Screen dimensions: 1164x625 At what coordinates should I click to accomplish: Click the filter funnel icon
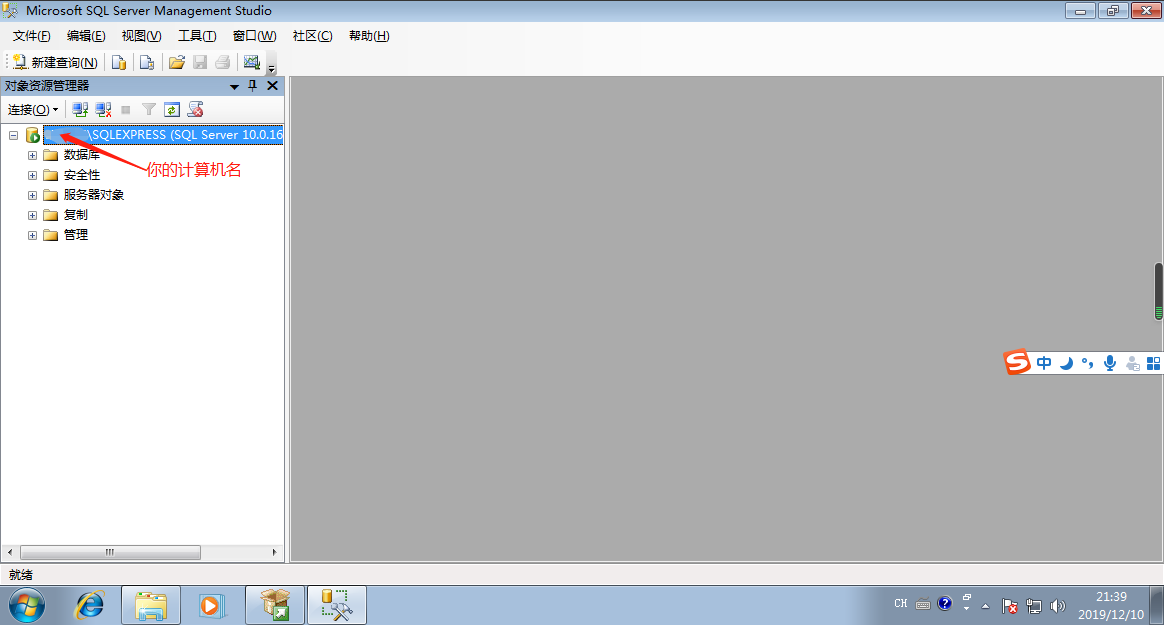148,110
